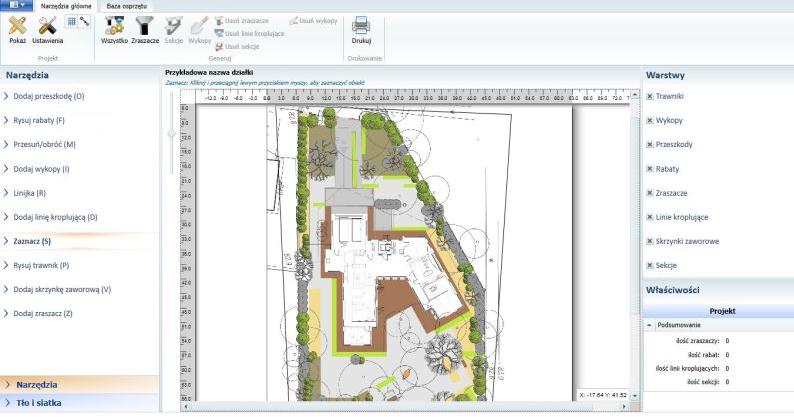Screen dimensions: 794x417
Task: Generate Zraszacze sprinklers
Action: 145,30
